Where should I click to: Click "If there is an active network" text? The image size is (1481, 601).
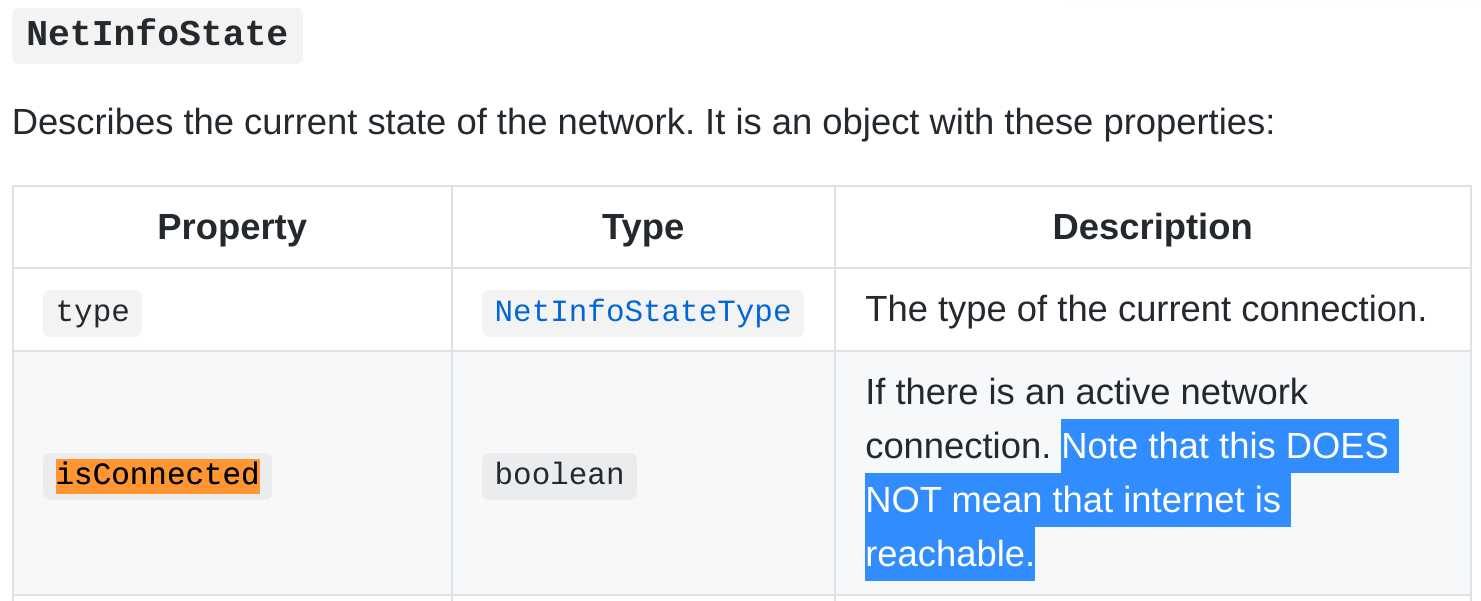point(1086,391)
